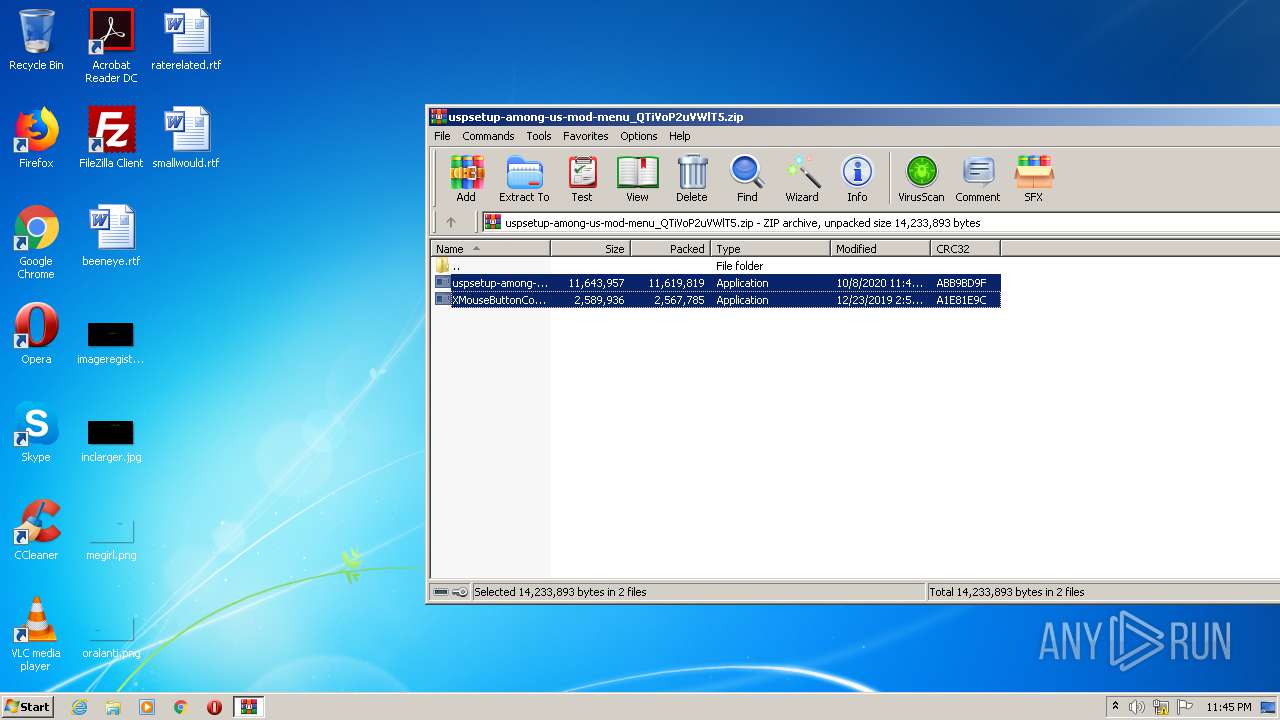Select the XMouseButtonCo... application file
The height and width of the screenshot is (720, 1280).
pyautogui.click(x=716, y=300)
